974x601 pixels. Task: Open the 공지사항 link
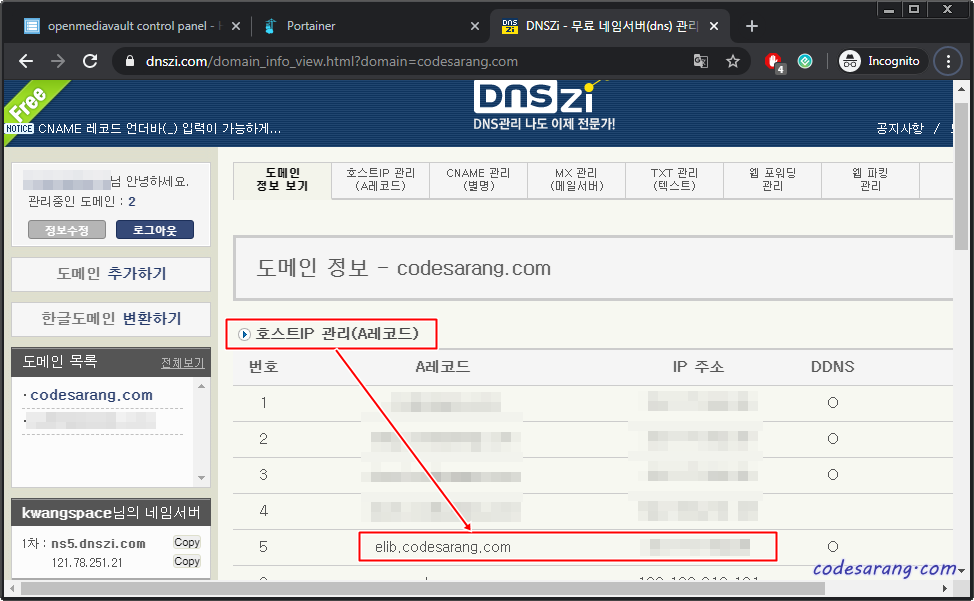899,129
